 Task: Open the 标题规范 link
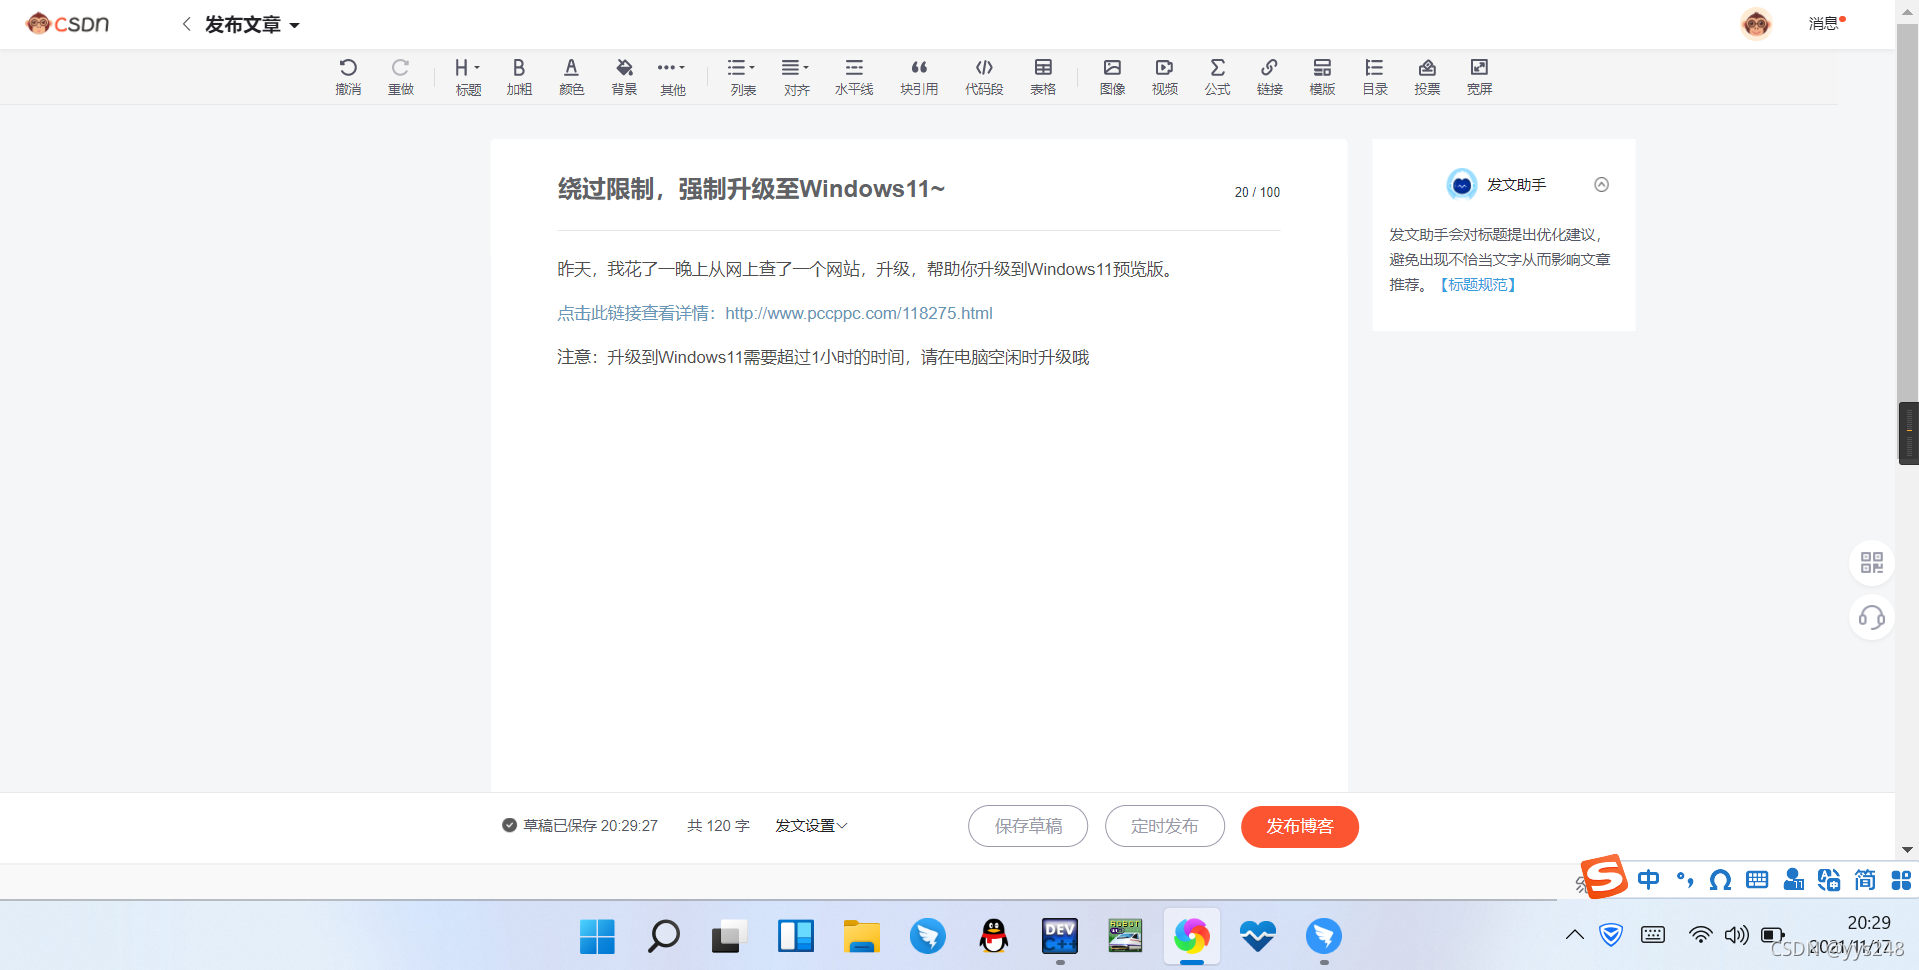pyautogui.click(x=1478, y=285)
